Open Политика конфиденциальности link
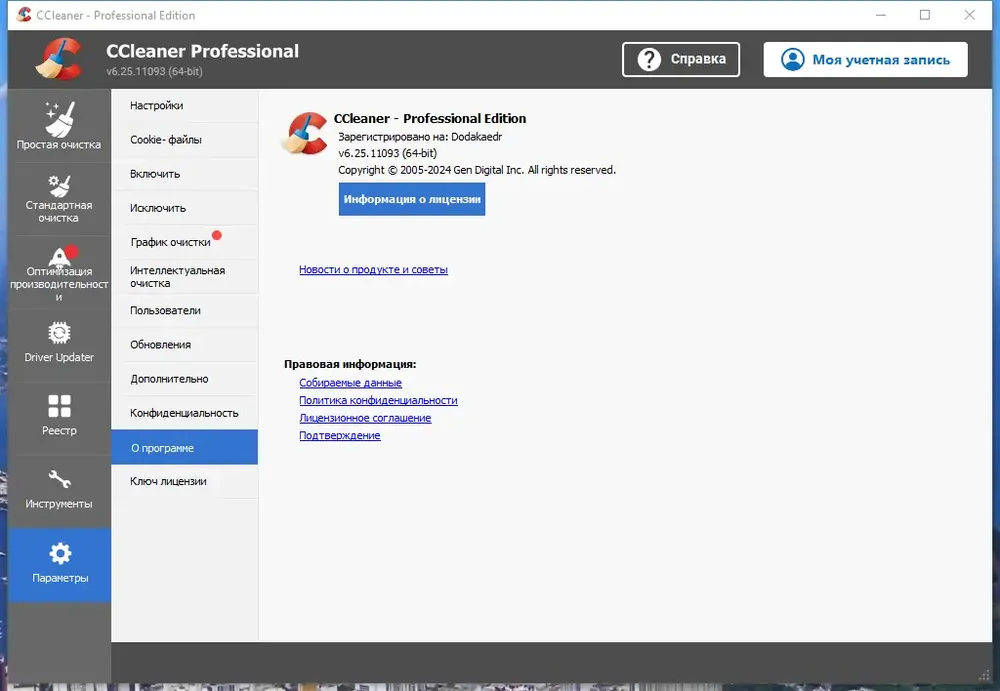Screen dimensions: 1000x691 (378, 400)
